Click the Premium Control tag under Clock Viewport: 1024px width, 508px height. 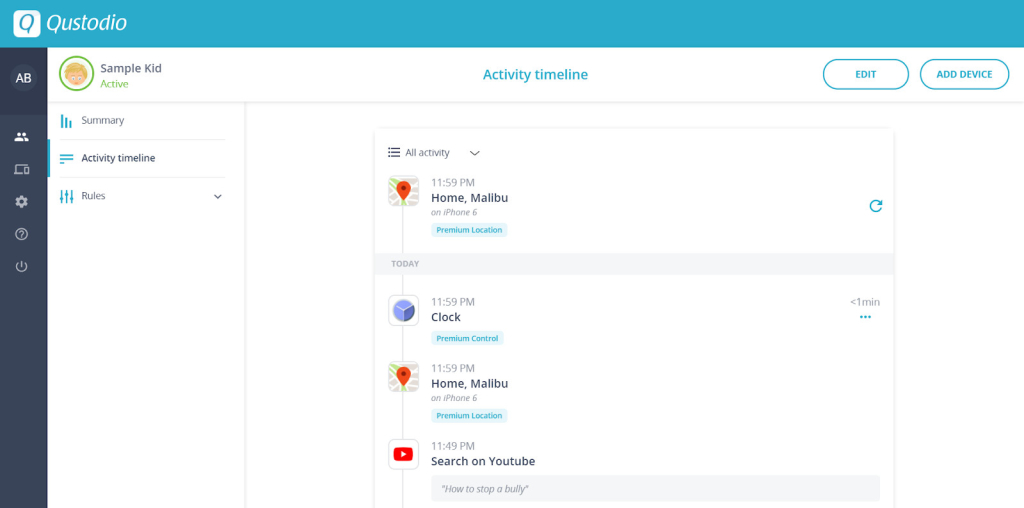pos(467,339)
